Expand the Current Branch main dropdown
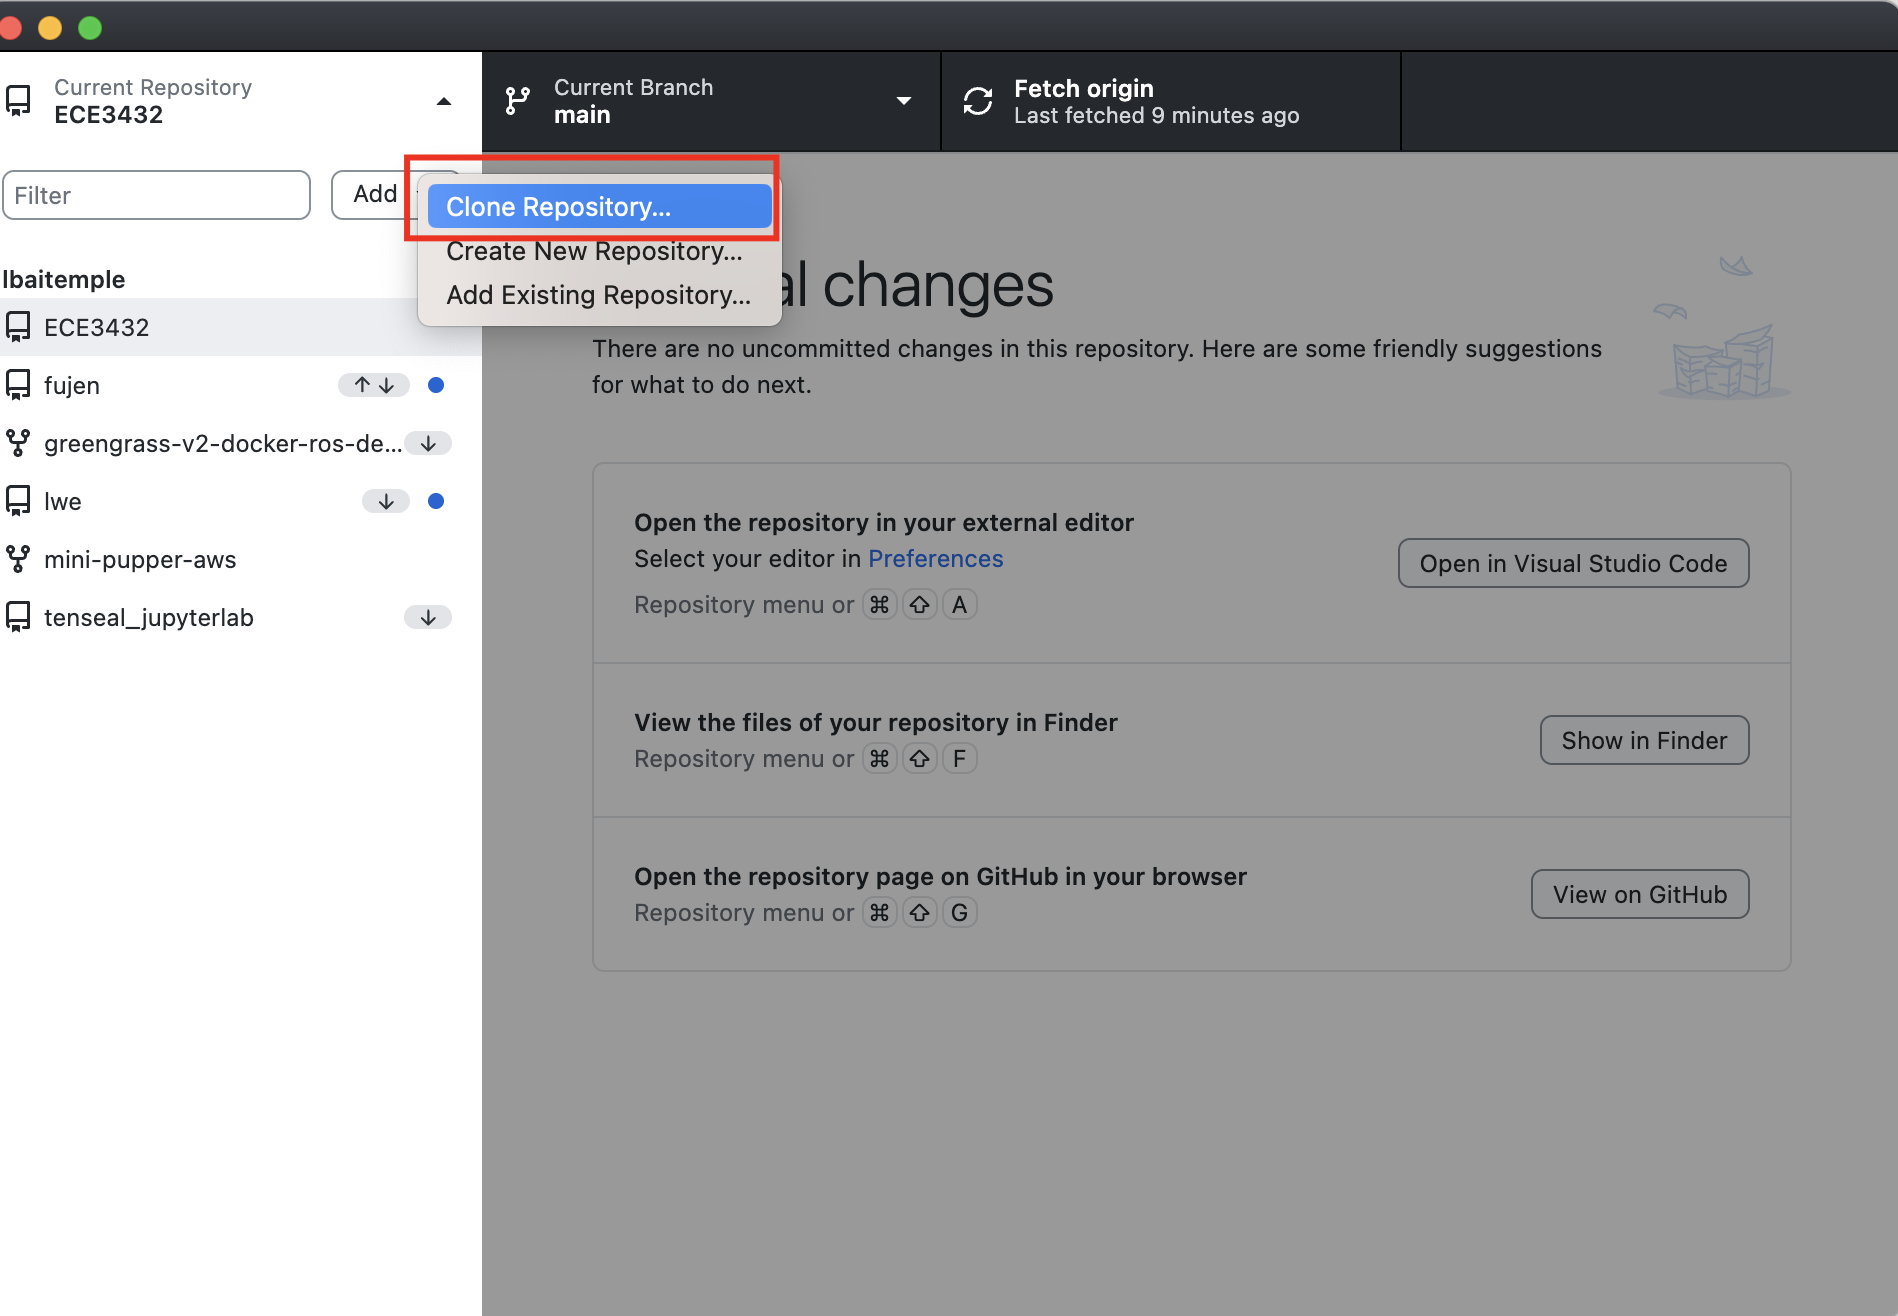This screenshot has width=1898, height=1316. coord(904,101)
